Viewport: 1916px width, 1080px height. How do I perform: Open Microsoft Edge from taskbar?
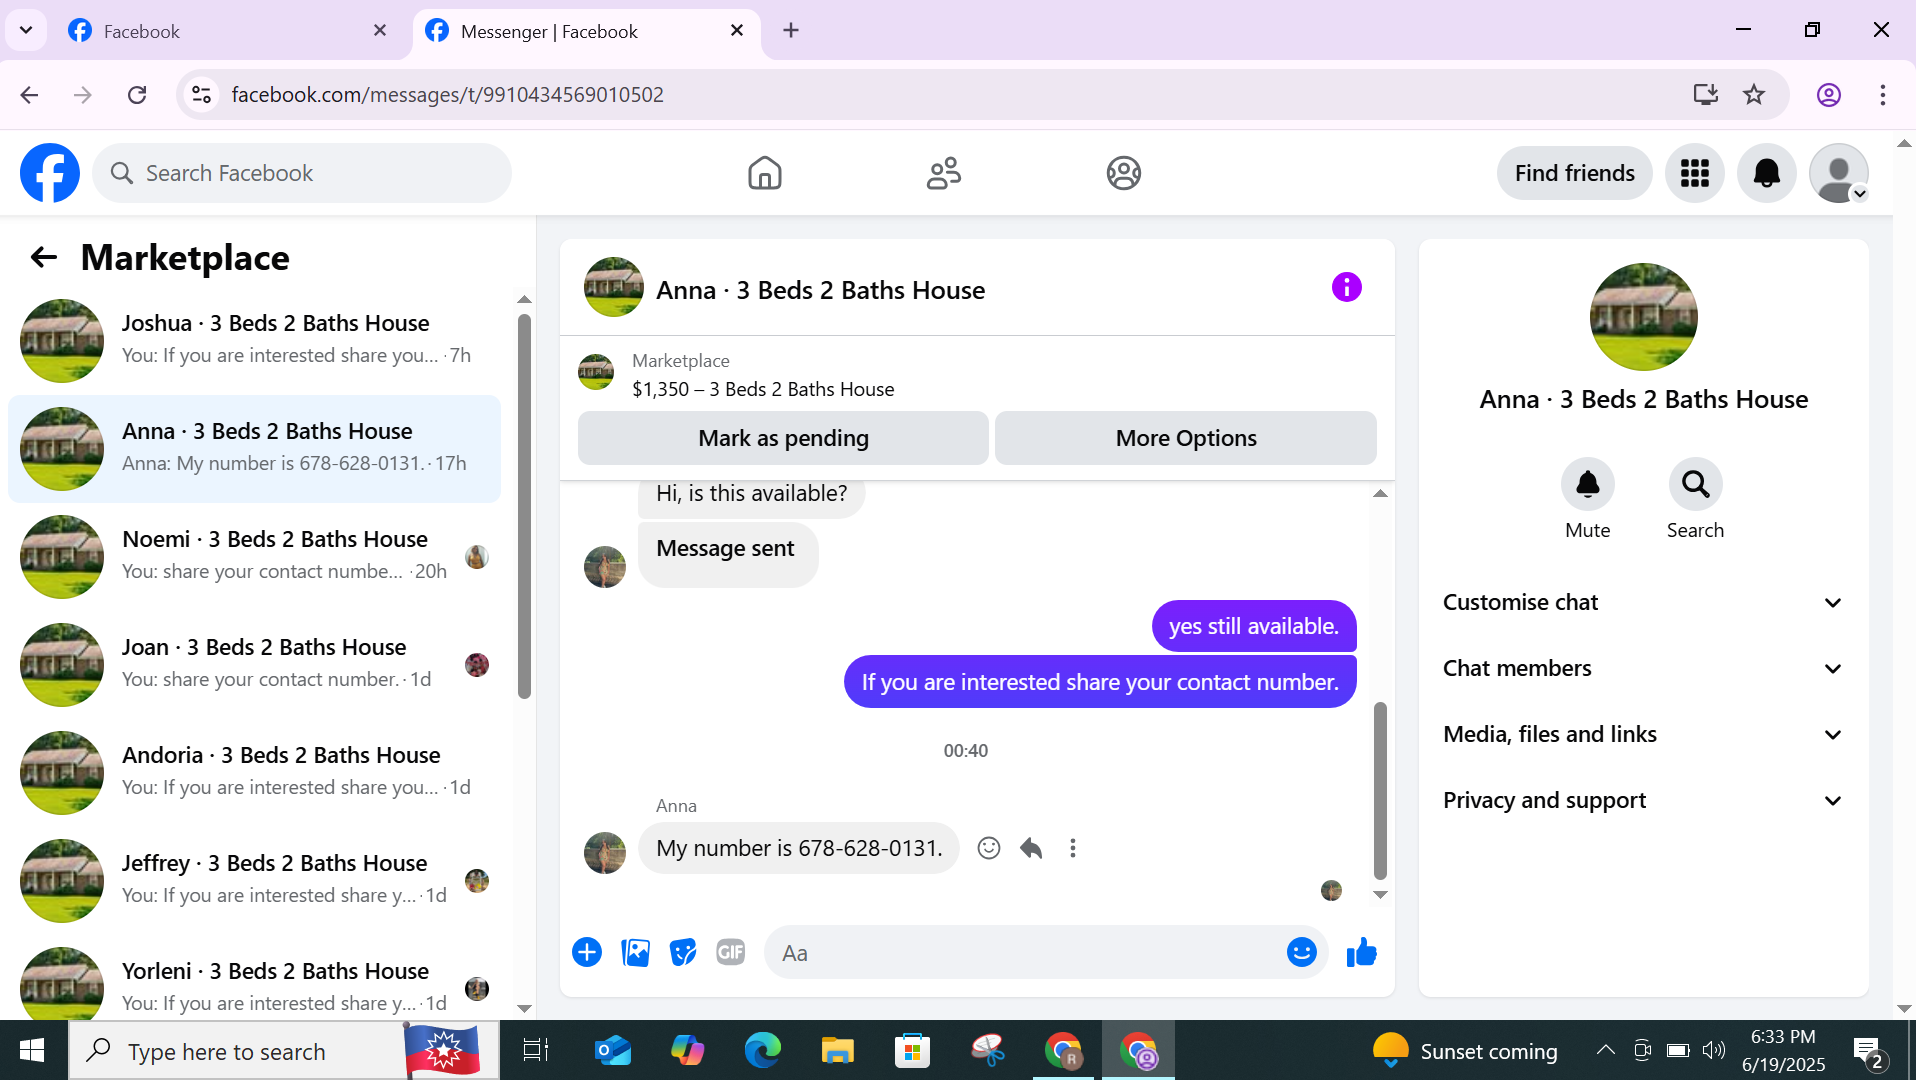click(762, 1050)
